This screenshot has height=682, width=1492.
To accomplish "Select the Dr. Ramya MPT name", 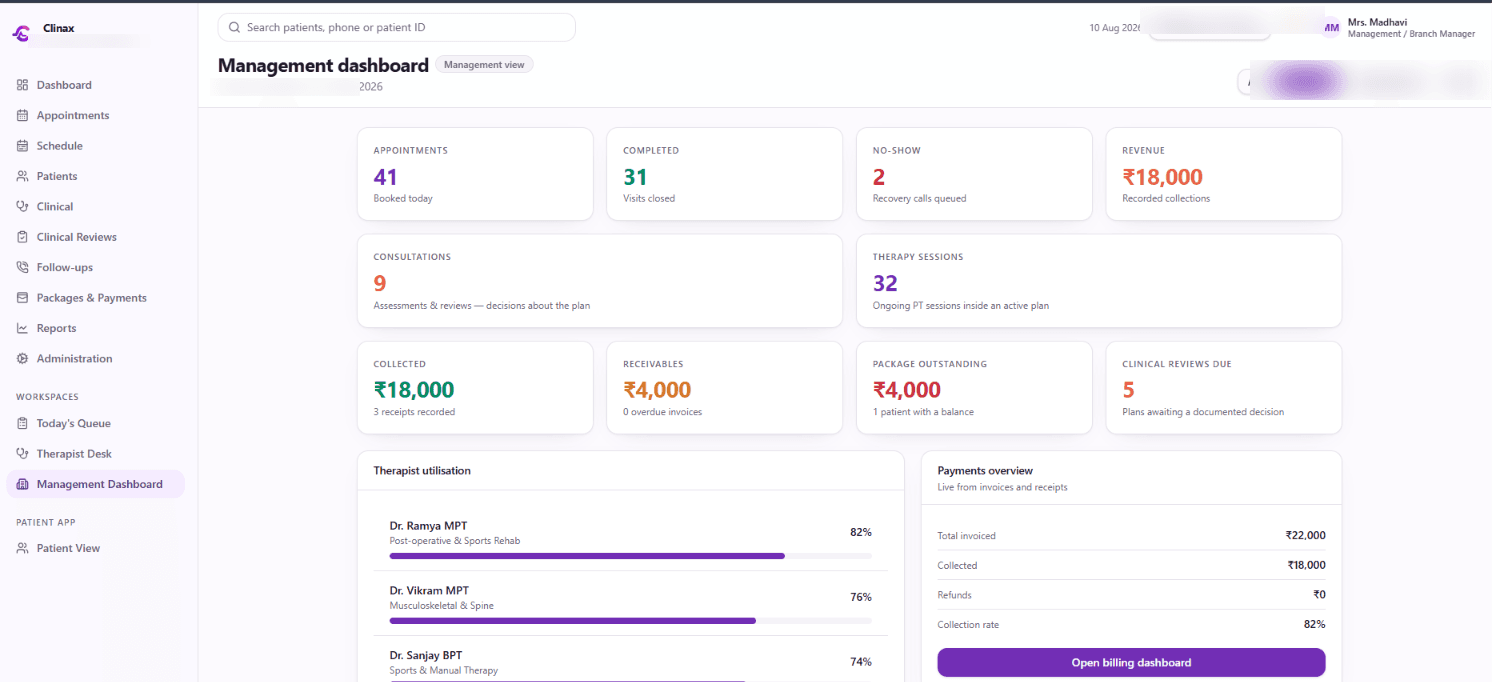I will pos(428,525).
